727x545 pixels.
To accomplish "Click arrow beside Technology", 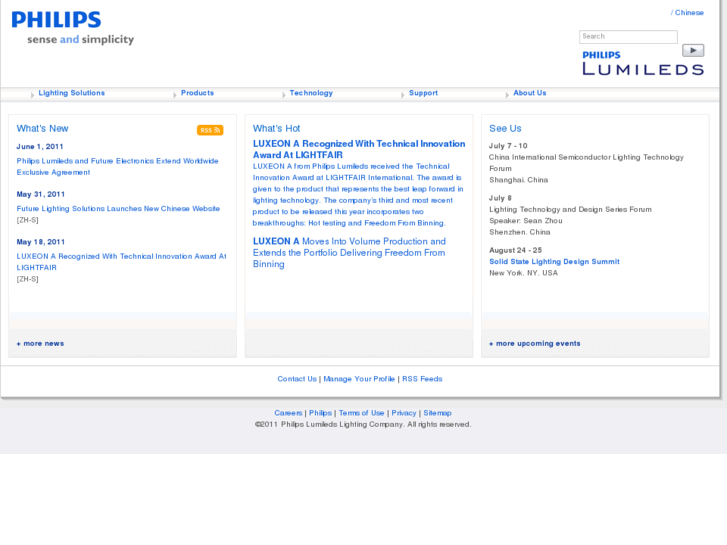I will [283, 95].
